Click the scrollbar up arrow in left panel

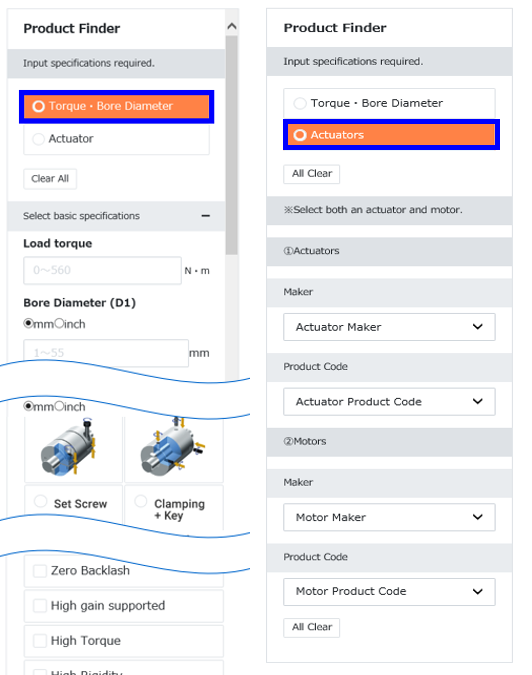coord(232,27)
